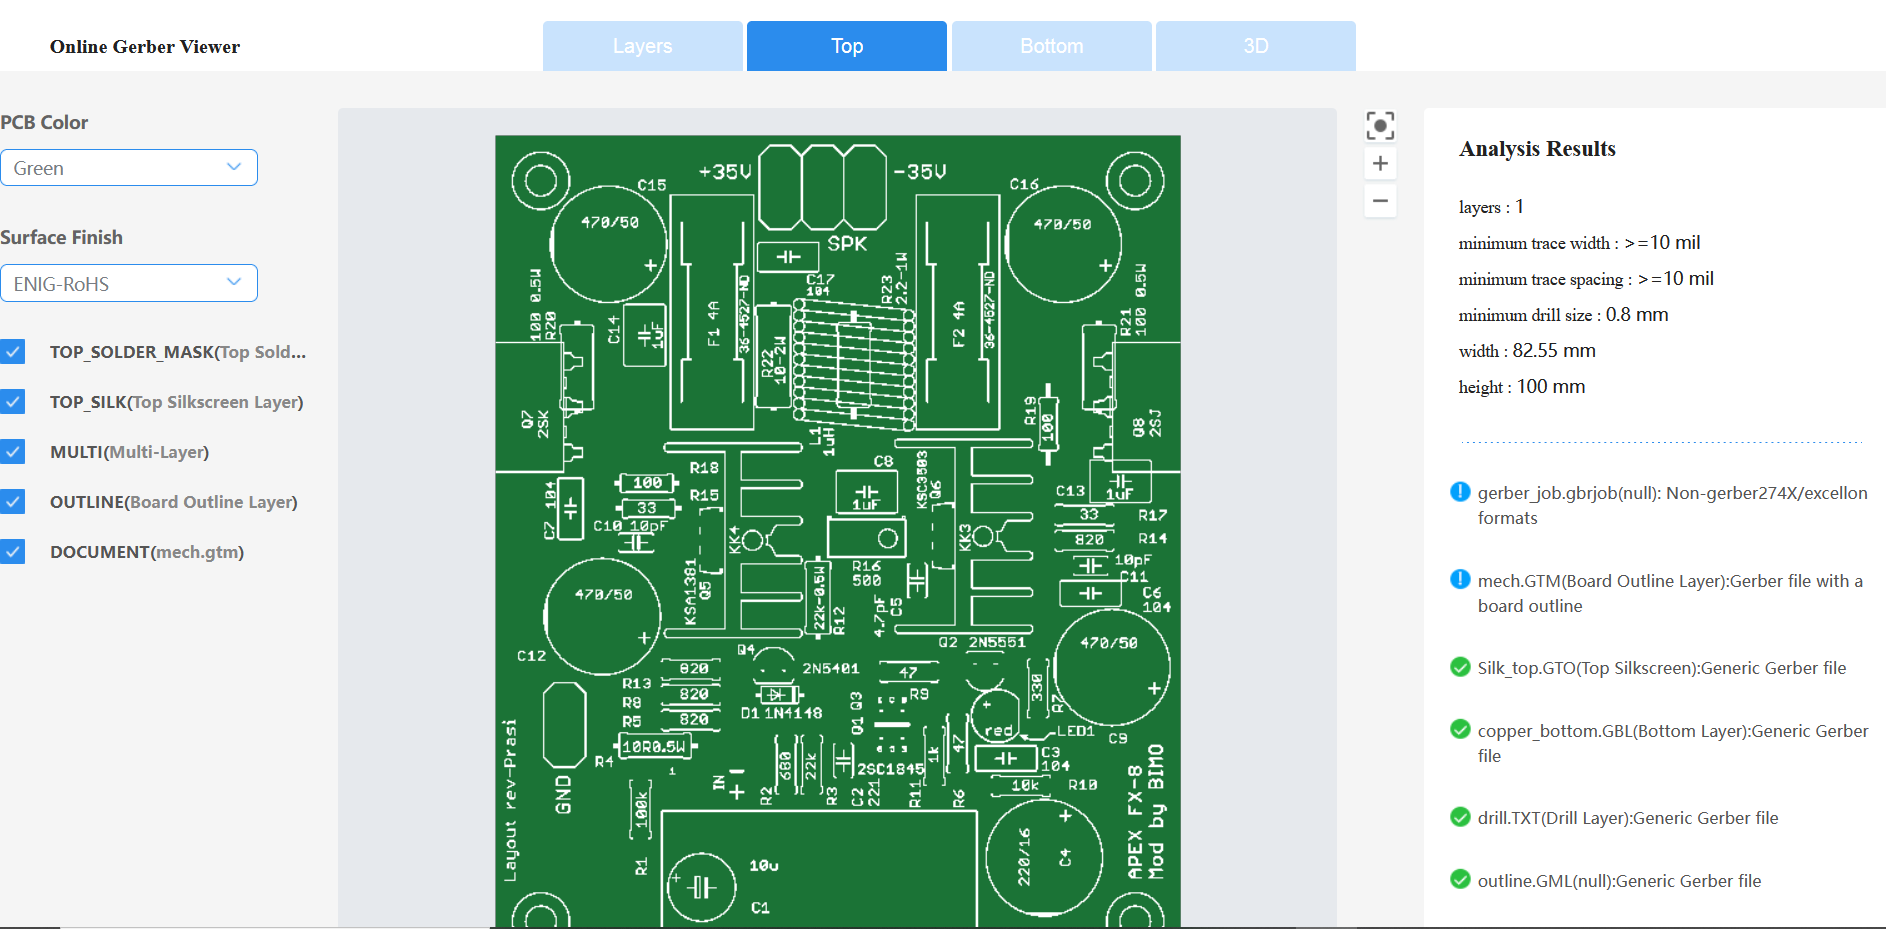
Task: Click green check icon next to outline.GML
Action: [x=1460, y=880]
